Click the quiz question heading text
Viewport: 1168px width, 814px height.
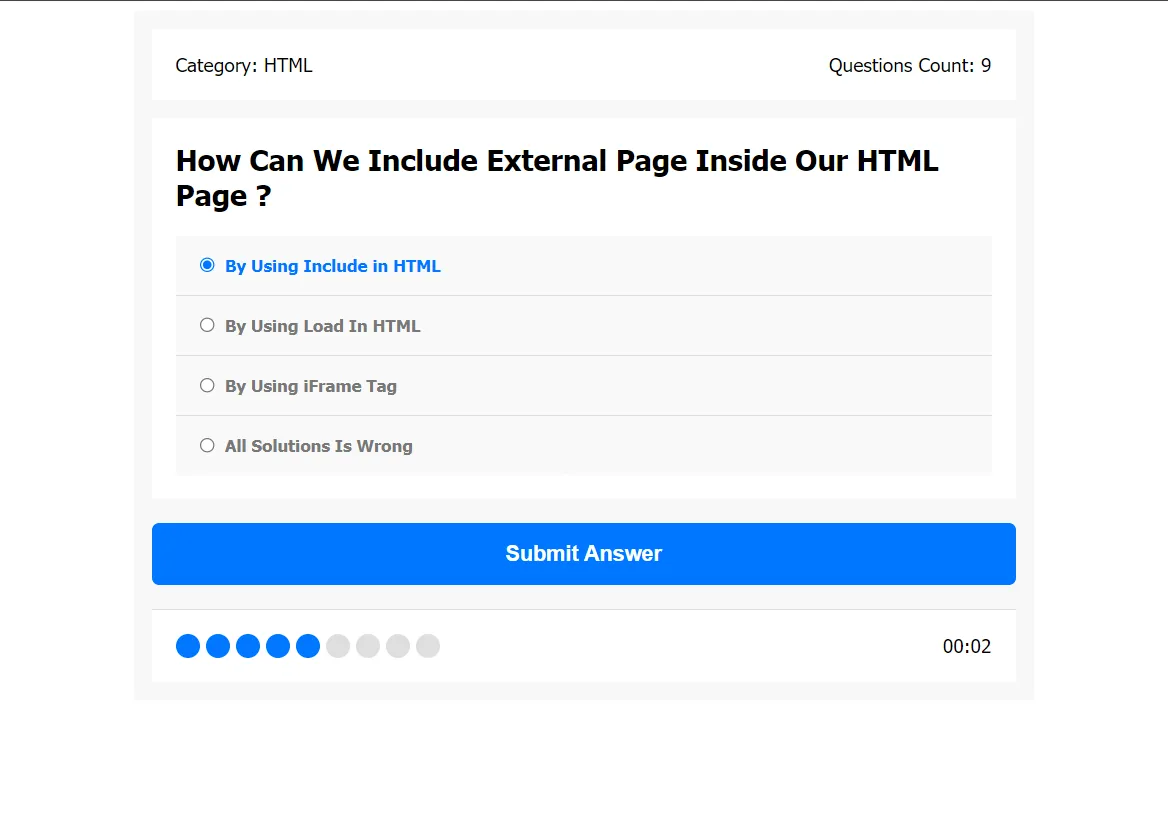(557, 178)
